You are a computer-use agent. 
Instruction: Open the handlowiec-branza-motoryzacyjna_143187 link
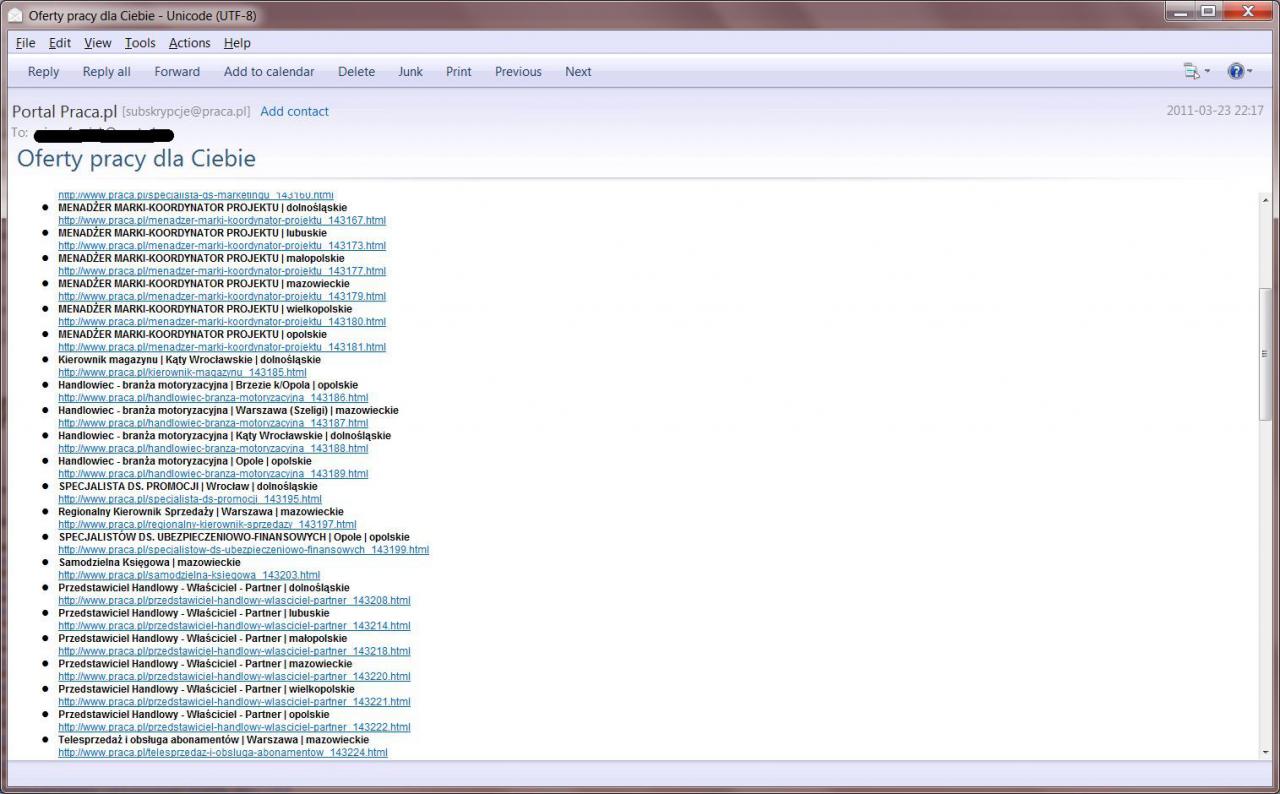pyautogui.click(x=213, y=423)
